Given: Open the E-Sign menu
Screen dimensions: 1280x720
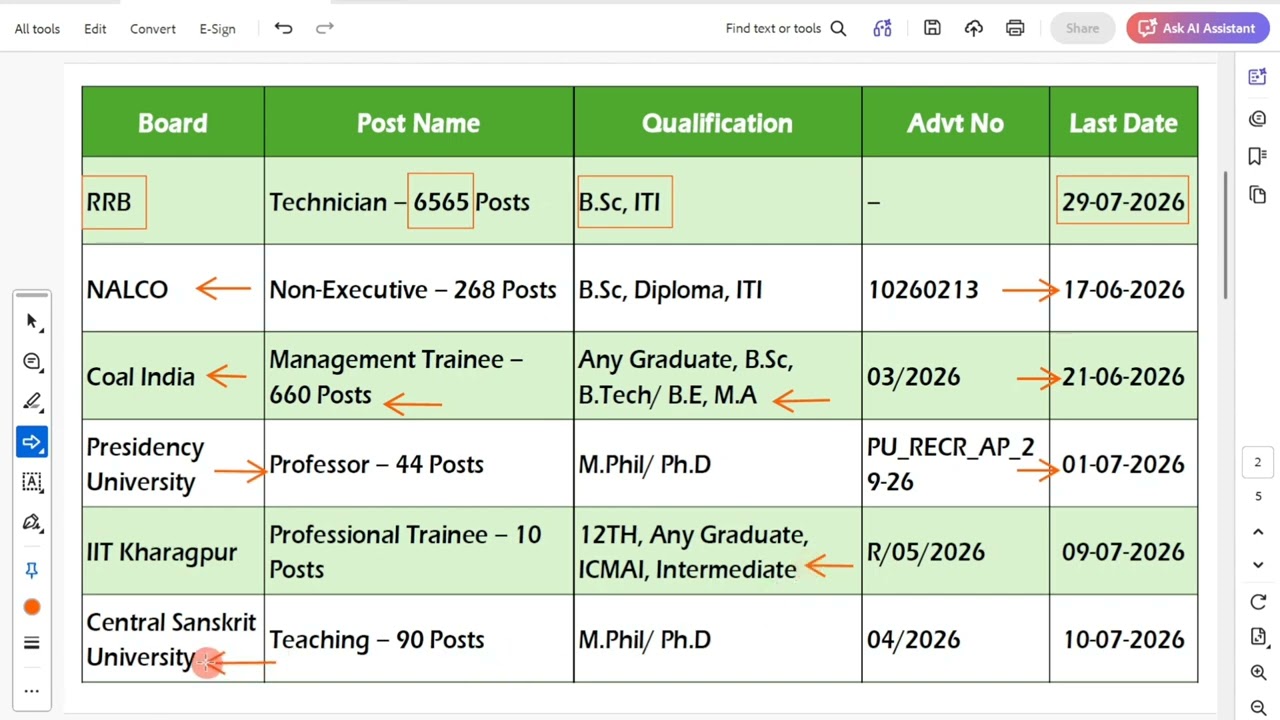Looking at the screenshot, I should [x=217, y=29].
